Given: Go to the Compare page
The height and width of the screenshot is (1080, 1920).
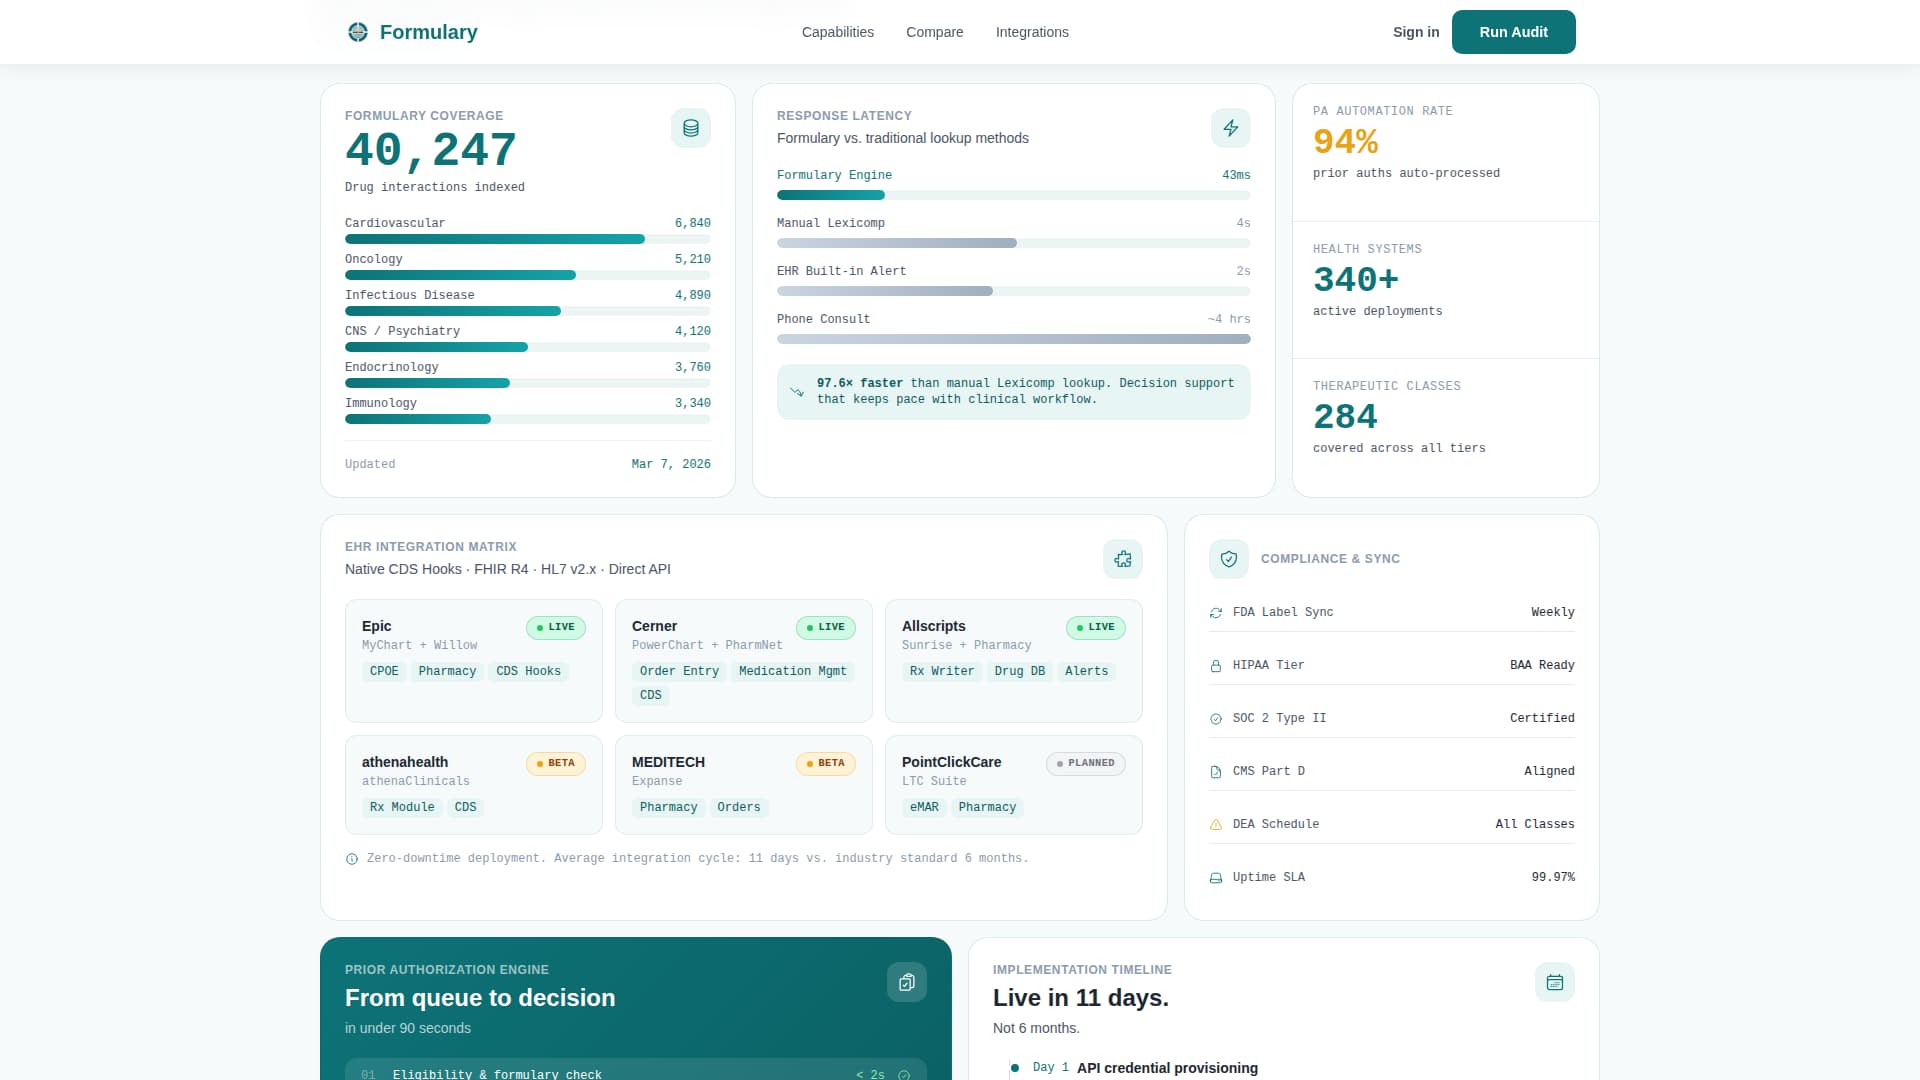Looking at the screenshot, I should [935, 32].
